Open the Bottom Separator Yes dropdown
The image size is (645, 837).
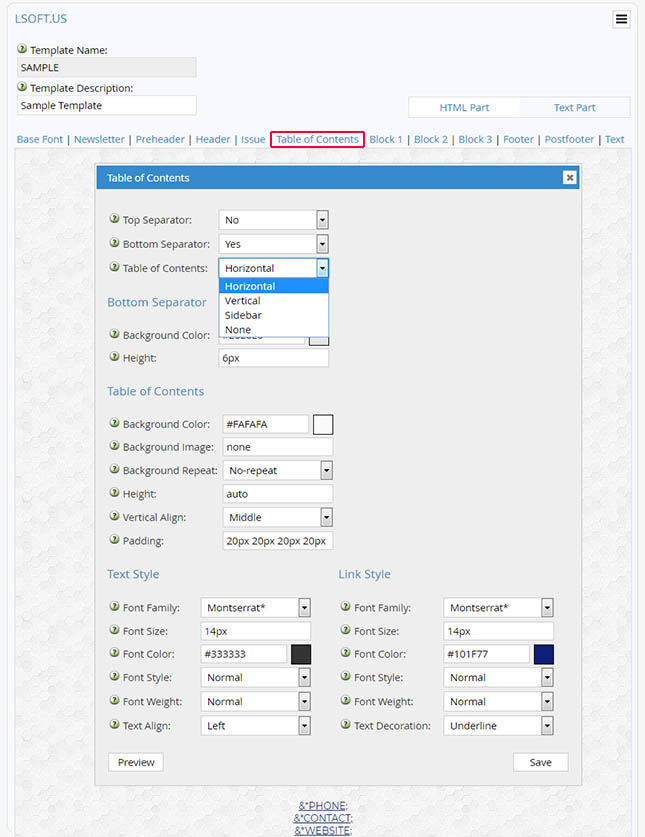[273, 244]
